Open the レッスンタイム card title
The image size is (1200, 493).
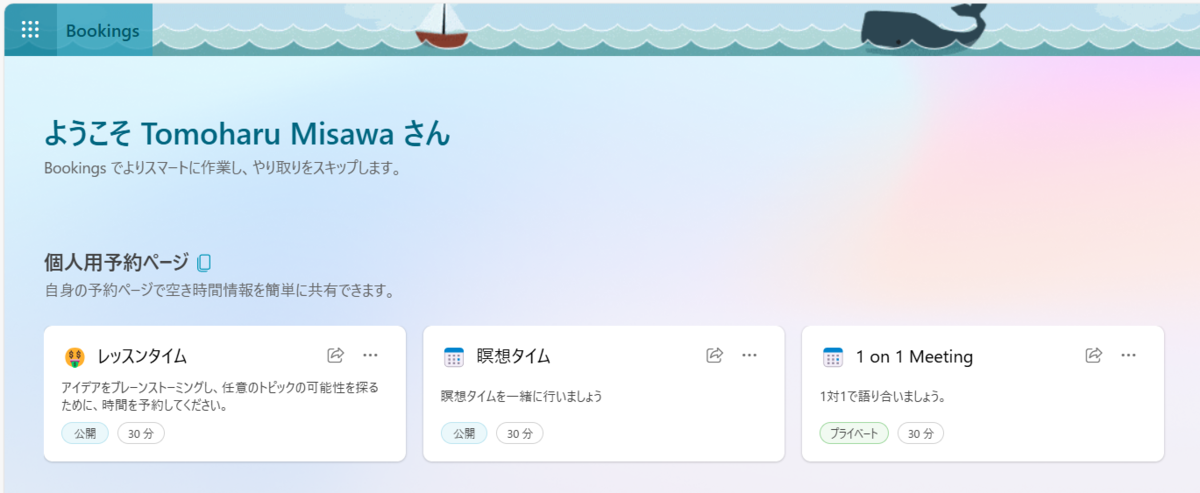tap(142, 357)
